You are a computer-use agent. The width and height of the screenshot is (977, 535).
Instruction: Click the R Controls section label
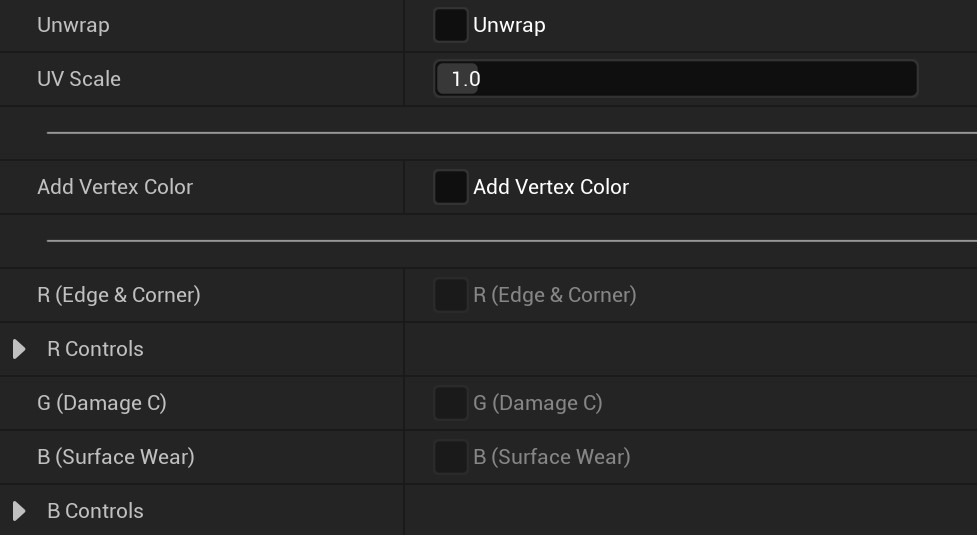point(95,349)
